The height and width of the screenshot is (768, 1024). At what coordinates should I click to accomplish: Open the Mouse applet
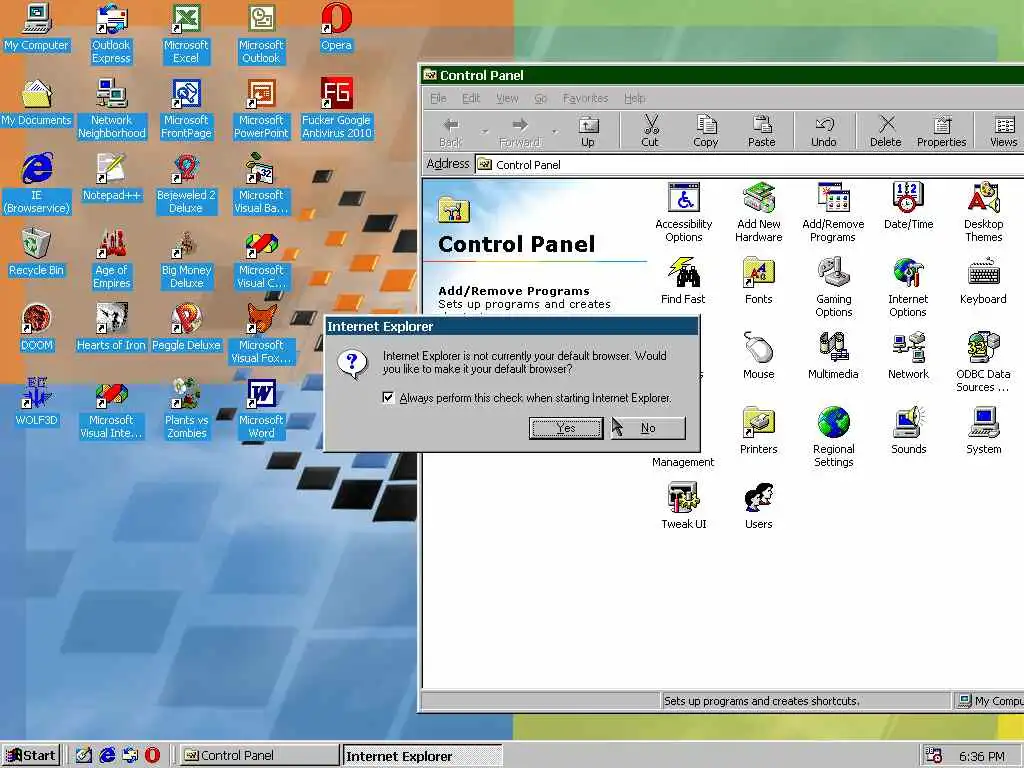[x=758, y=357]
